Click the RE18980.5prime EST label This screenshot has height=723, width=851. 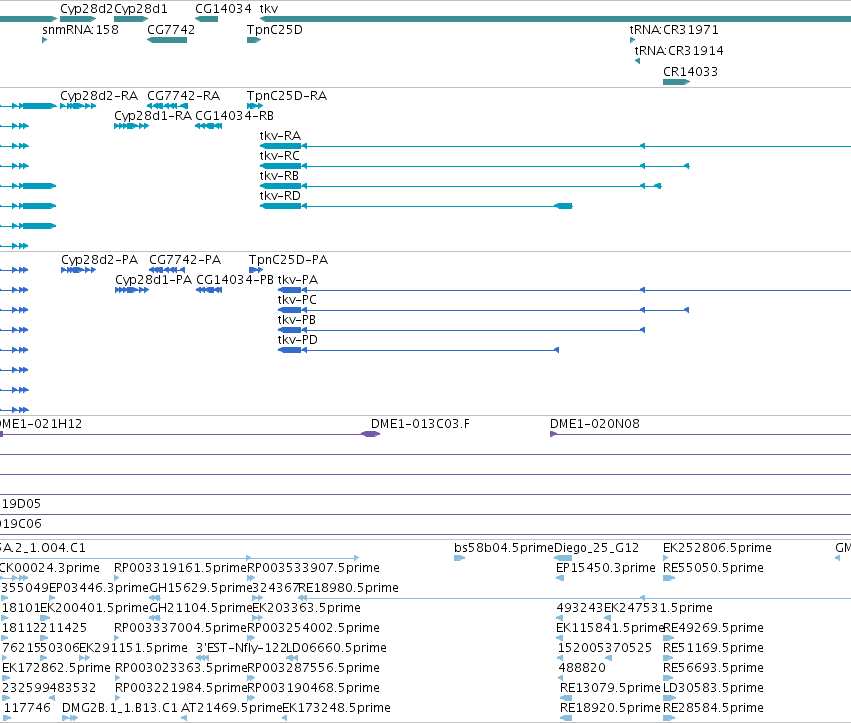coord(348,588)
